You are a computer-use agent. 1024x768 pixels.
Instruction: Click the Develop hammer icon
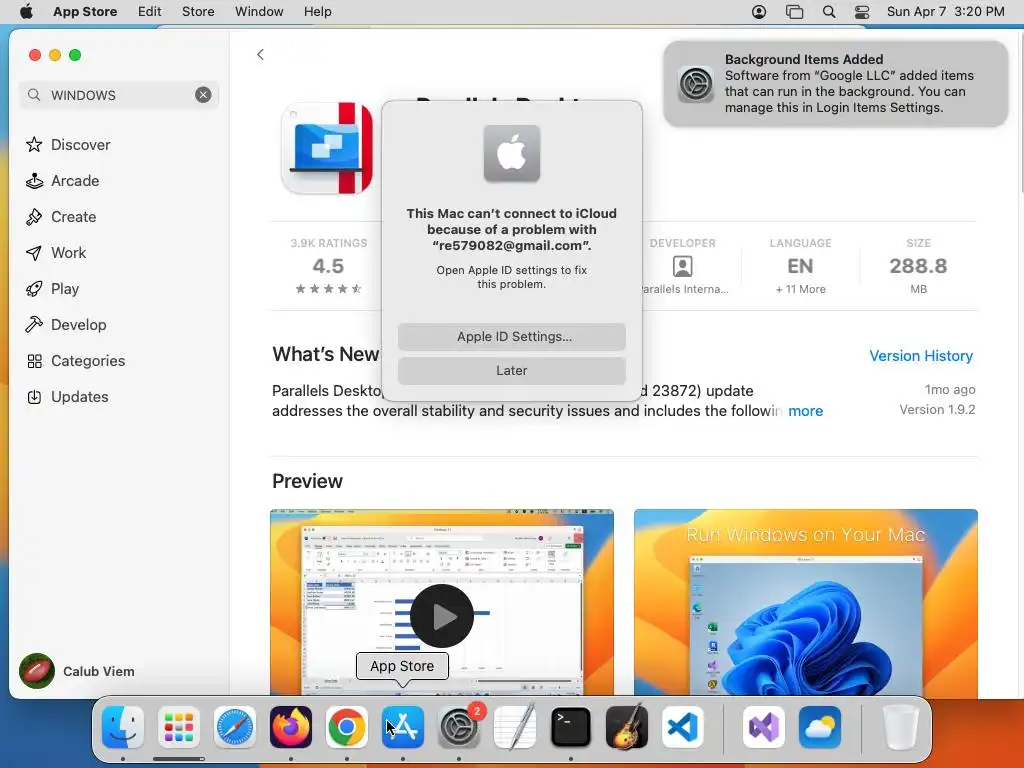point(34,324)
